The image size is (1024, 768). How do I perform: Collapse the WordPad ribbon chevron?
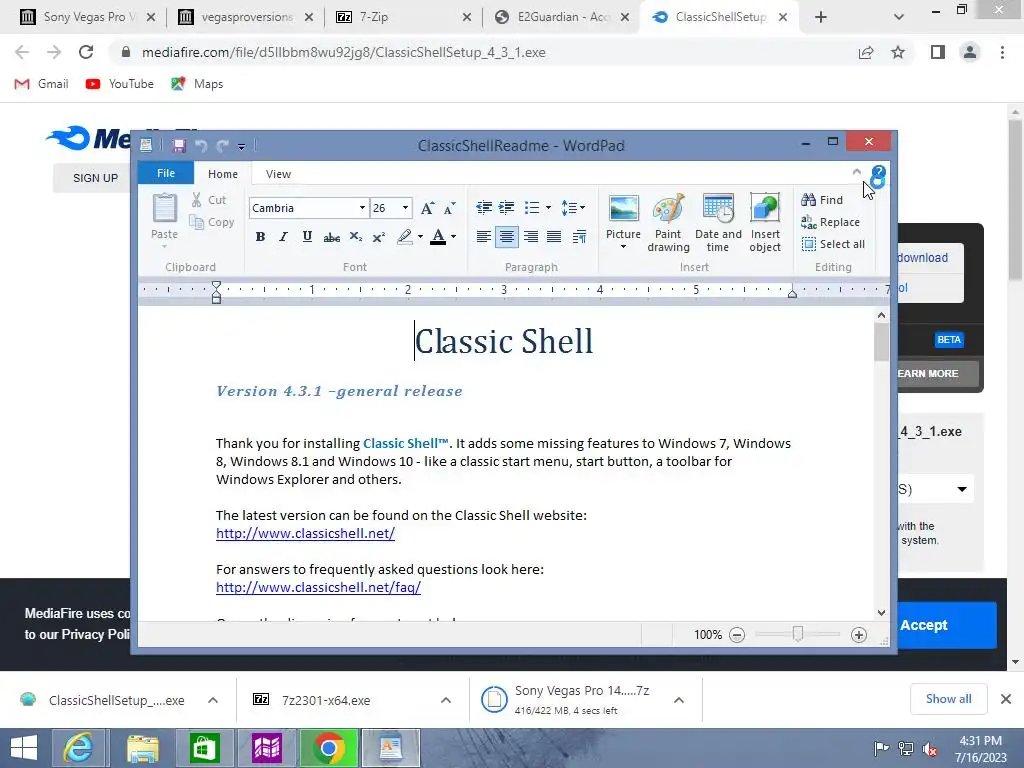pyautogui.click(x=857, y=172)
